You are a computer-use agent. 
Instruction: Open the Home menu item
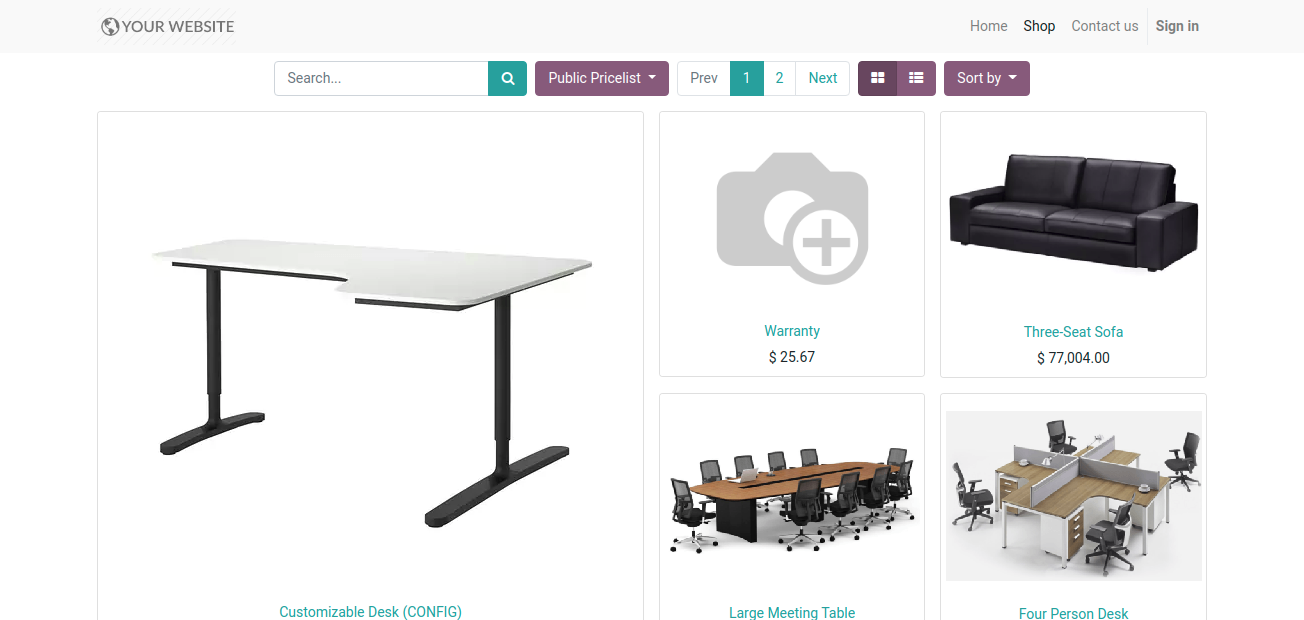pos(988,26)
